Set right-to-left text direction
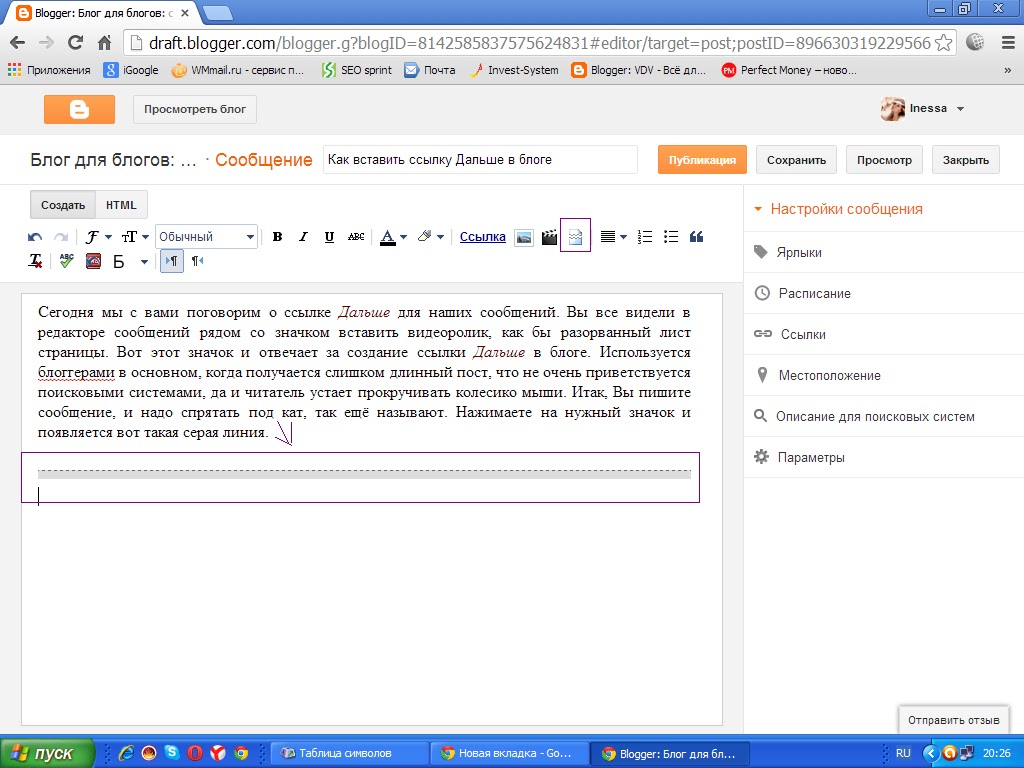 click(x=197, y=261)
